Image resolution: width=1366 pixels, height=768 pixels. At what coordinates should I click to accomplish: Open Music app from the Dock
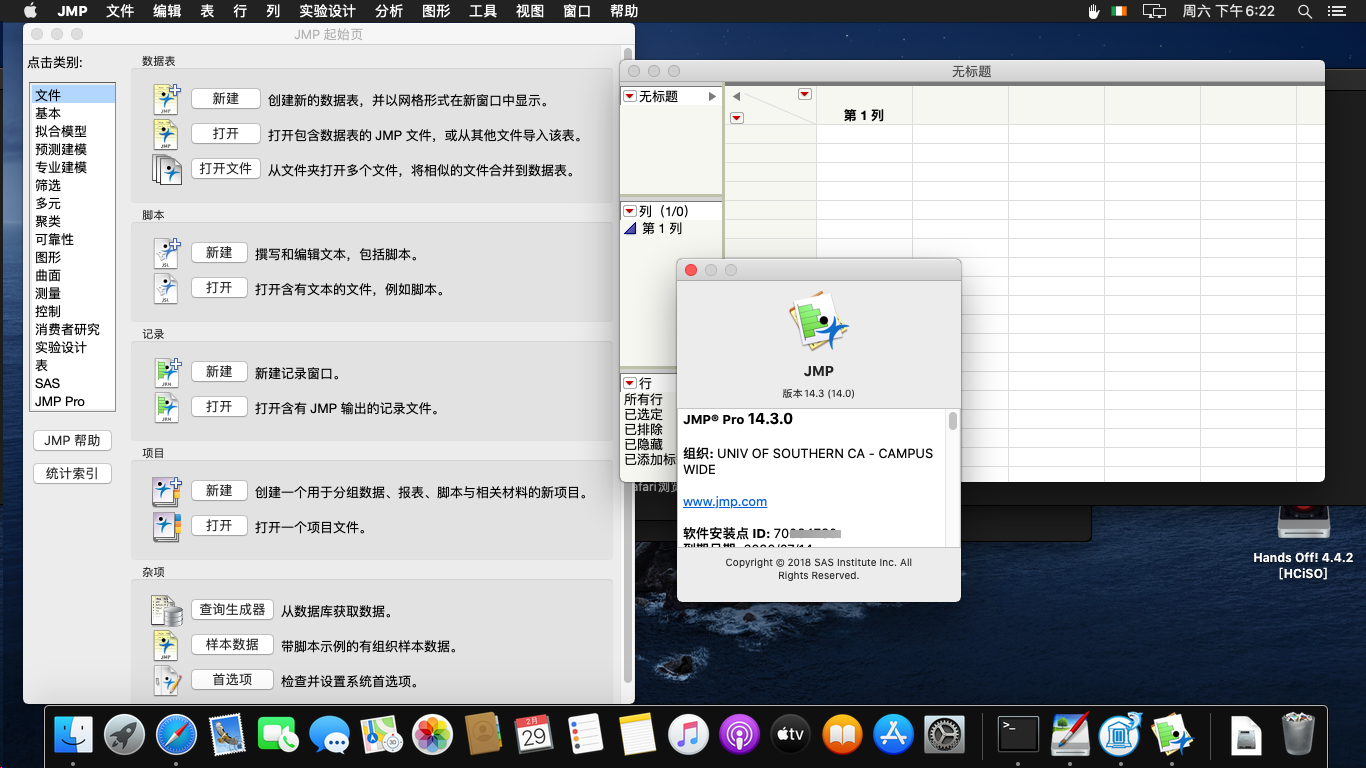(688, 735)
